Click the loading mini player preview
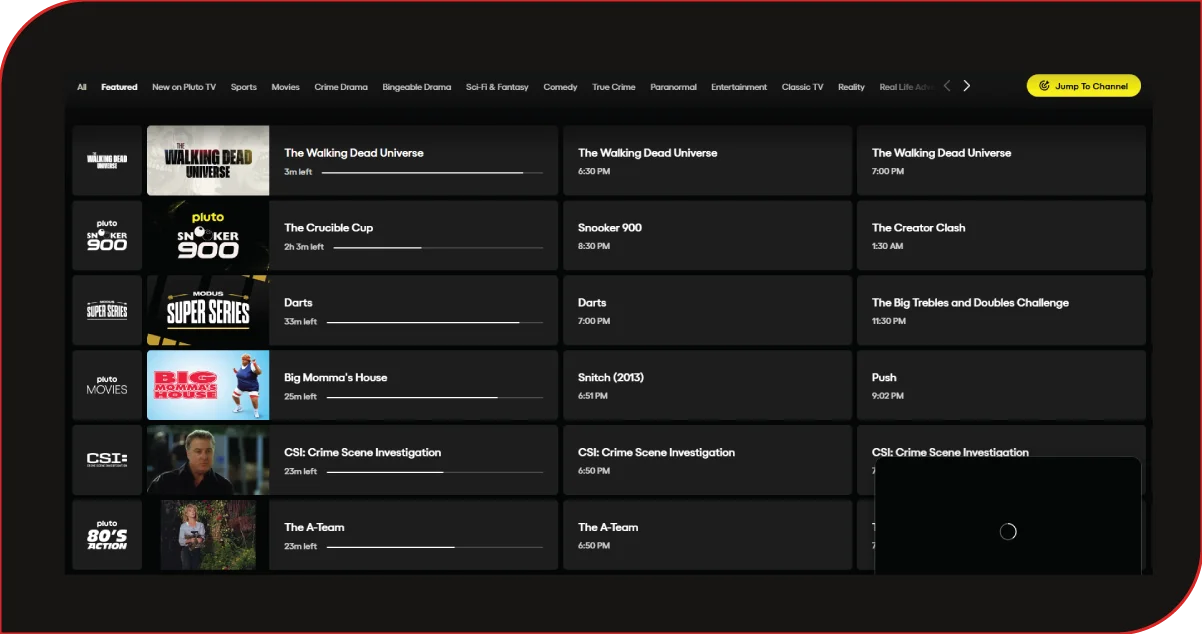Screen dimensions: 1202x634 [x=1008, y=516]
